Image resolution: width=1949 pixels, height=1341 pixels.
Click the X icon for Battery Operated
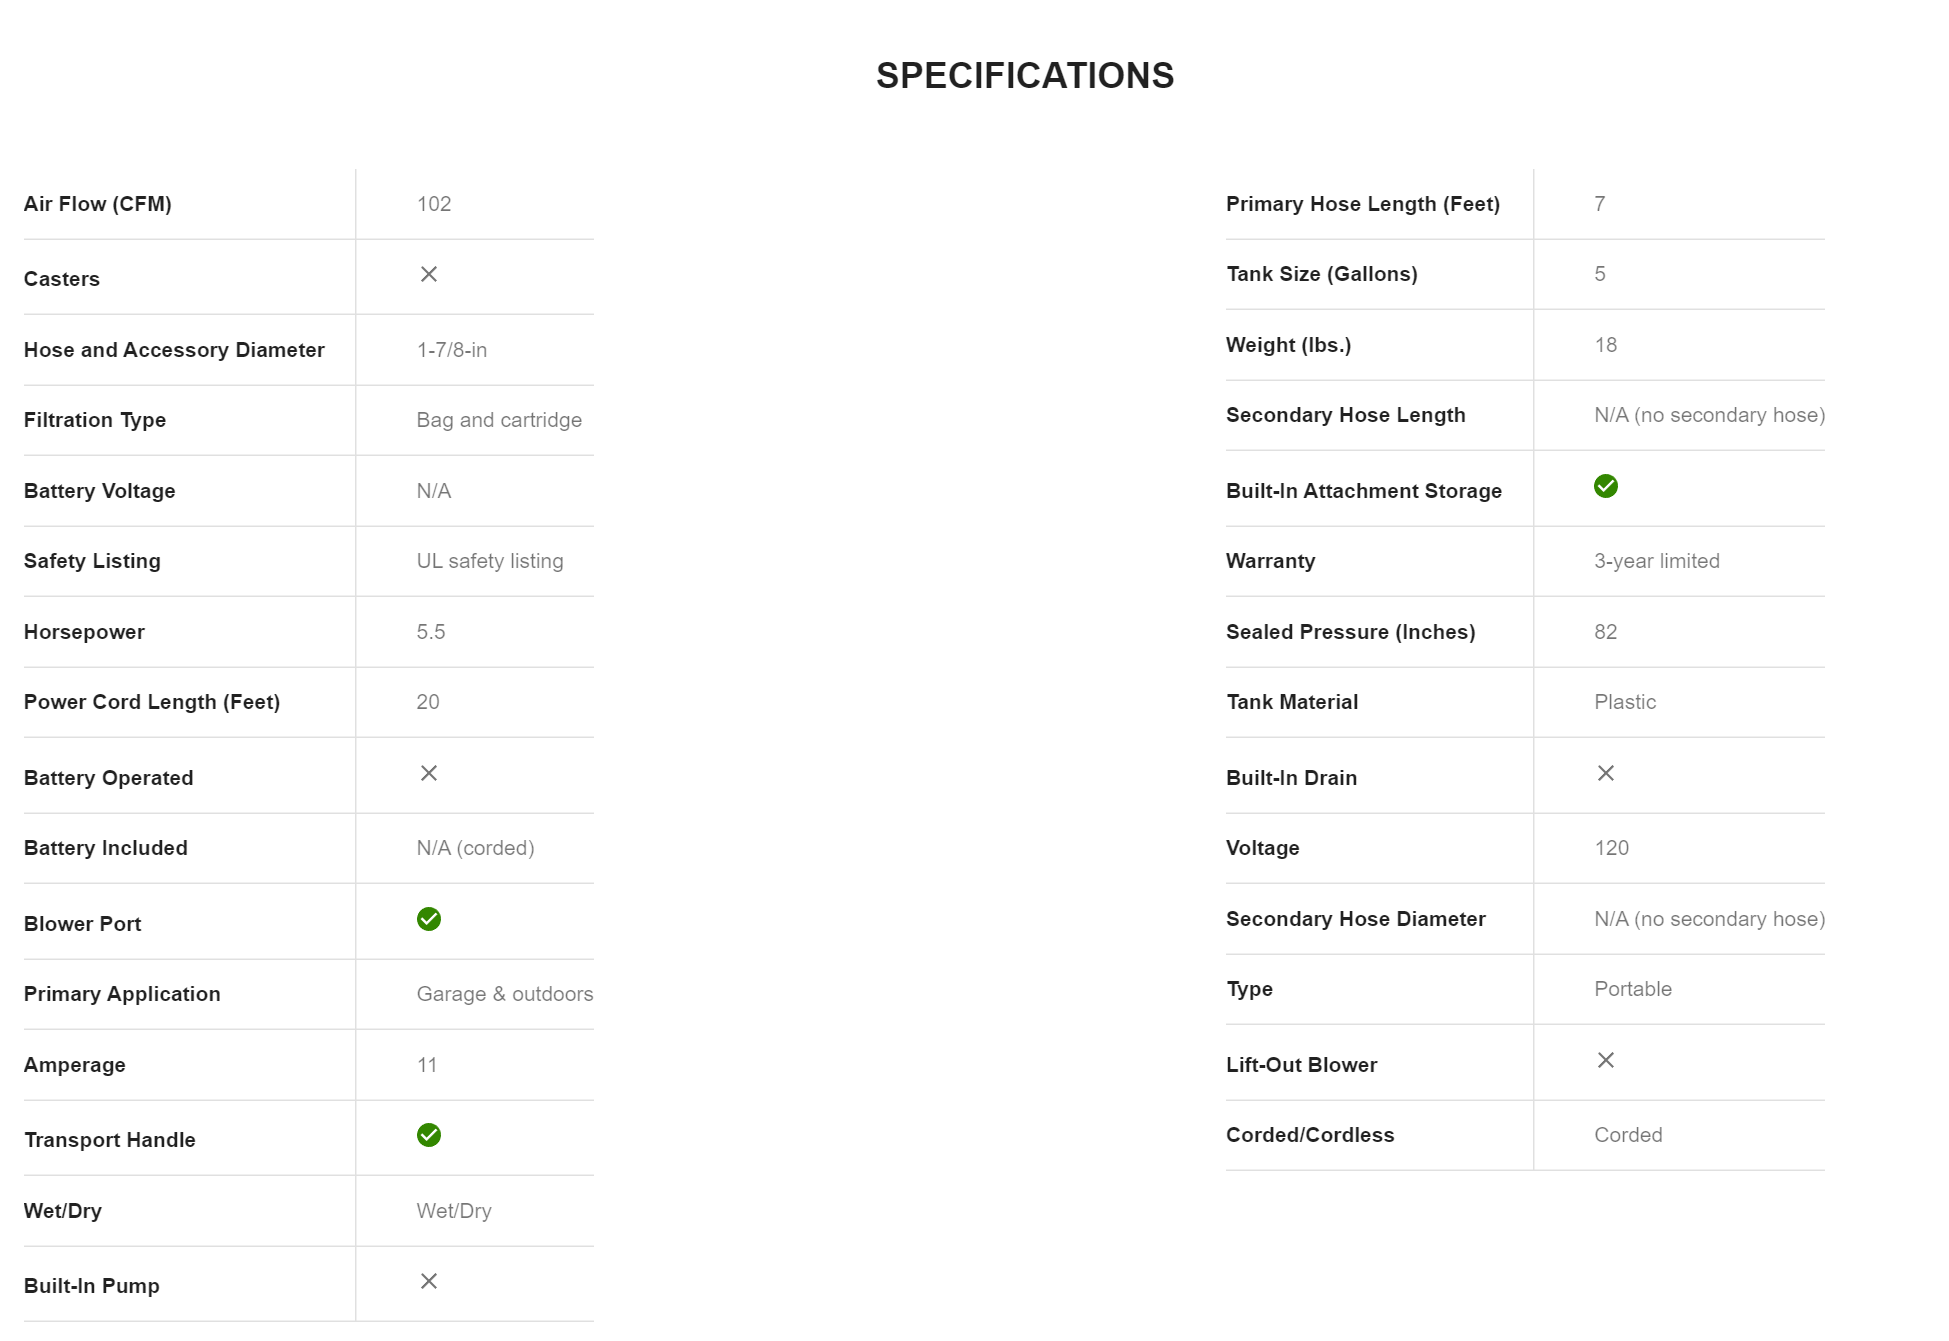tap(428, 773)
